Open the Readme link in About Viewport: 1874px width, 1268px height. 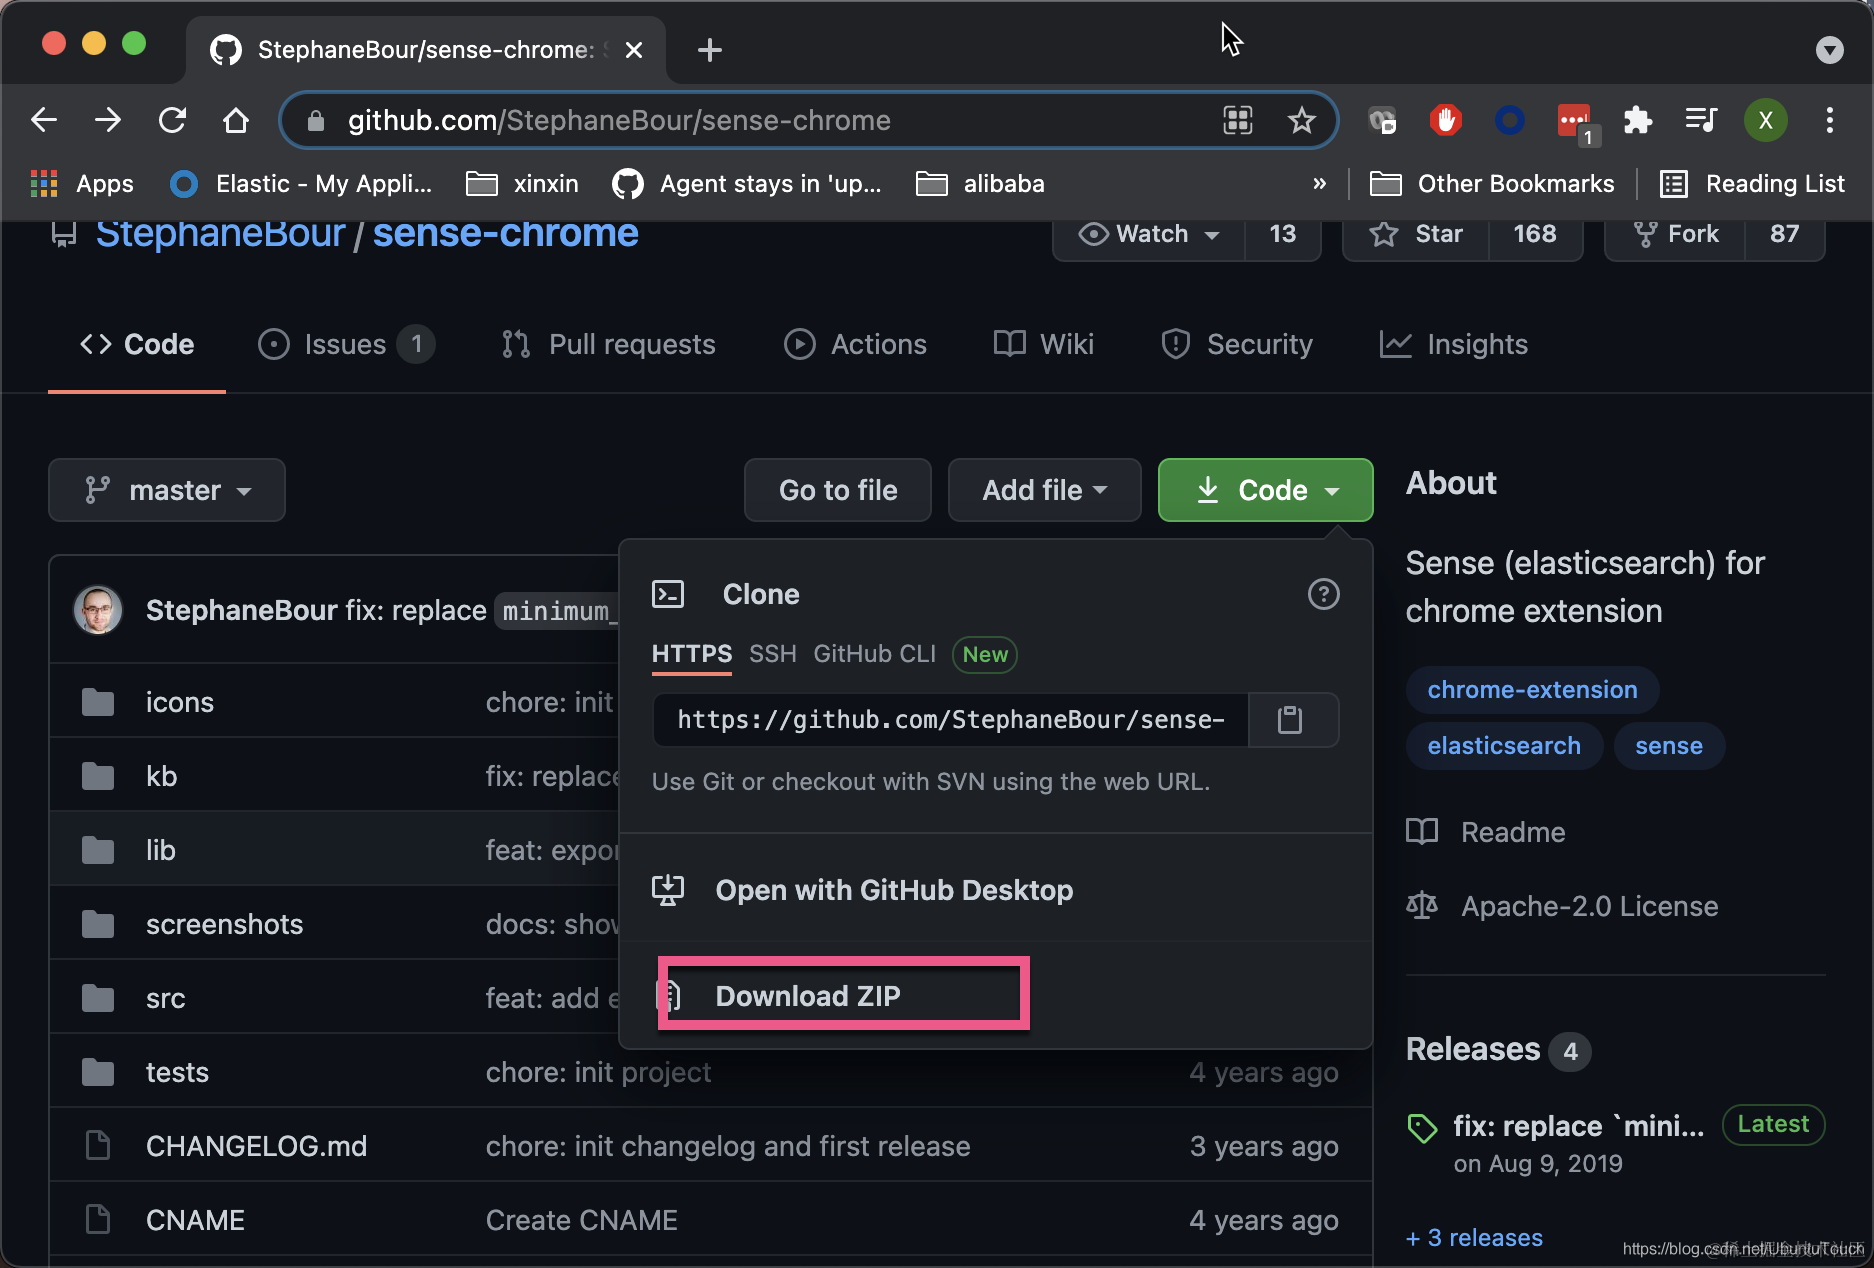(1486, 832)
